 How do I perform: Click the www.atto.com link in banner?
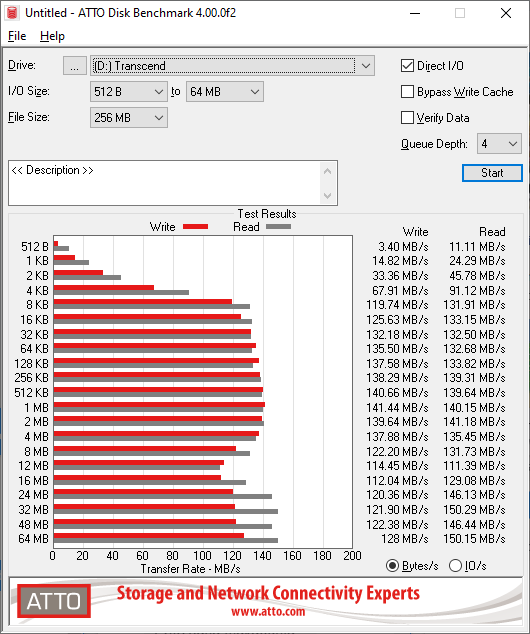[x=268, y=611]
